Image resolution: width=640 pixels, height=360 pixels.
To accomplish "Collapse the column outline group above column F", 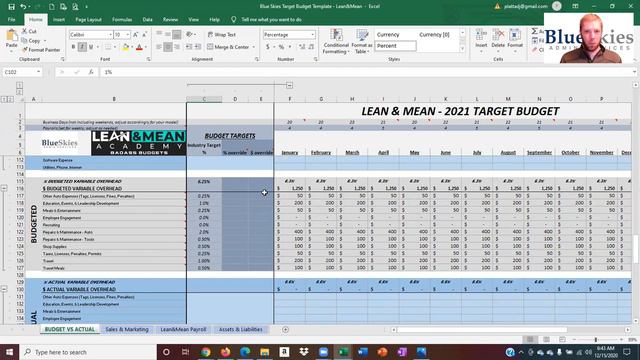I will coord(289,85).
